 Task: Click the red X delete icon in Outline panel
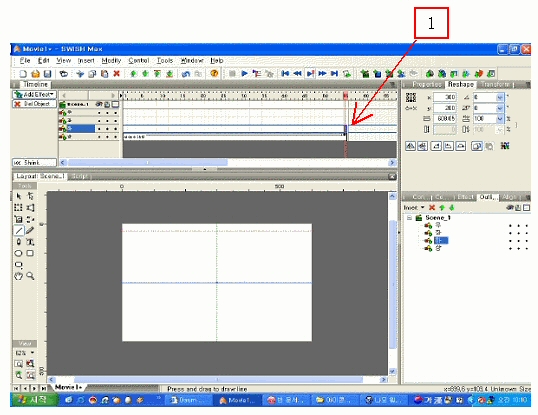(x=432, y=208)
